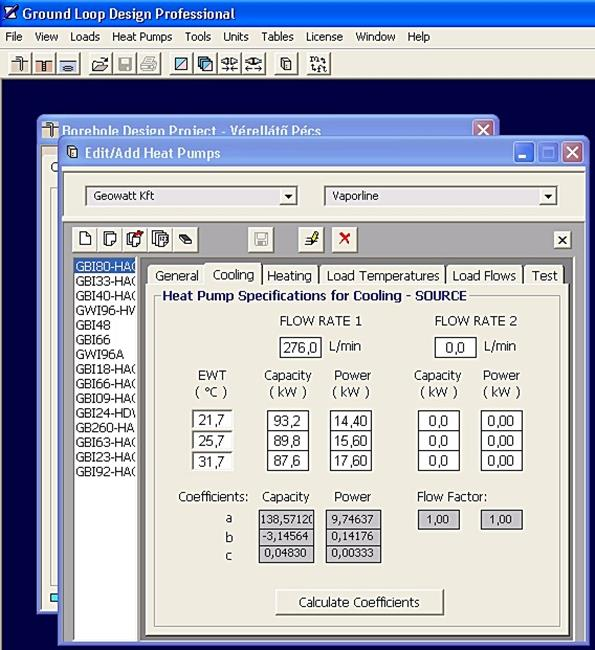The width and height of the screenshot is (595, 650).
Task: Expand the Vaporline series dropdown
Action: (548, 196)
